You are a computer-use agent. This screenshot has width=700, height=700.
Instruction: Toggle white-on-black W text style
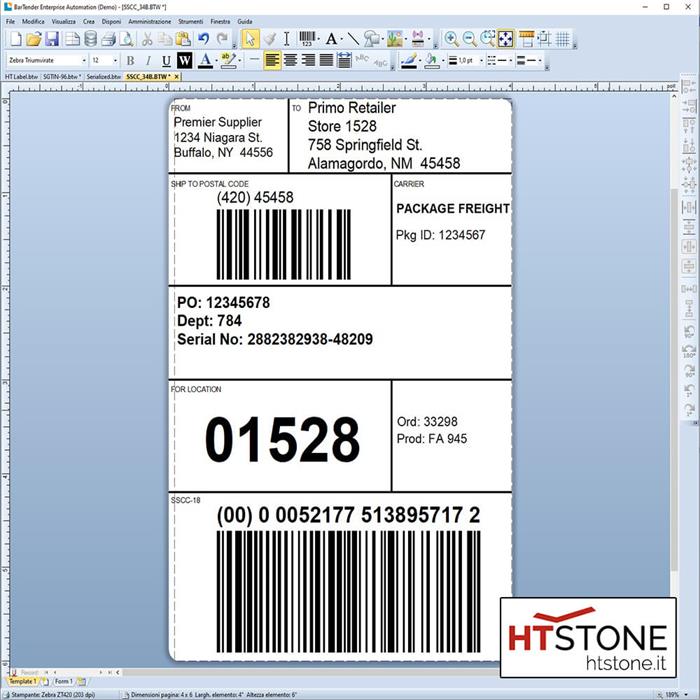184,60
